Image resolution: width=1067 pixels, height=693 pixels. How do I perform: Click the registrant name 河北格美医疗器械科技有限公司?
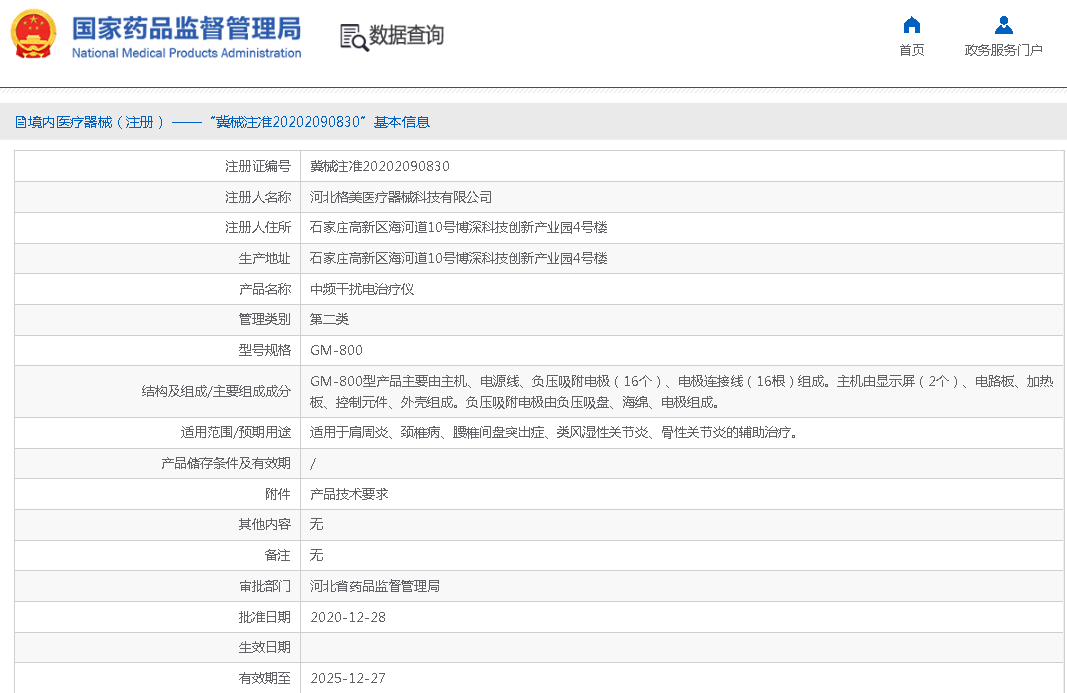click(x=400, y=197)
